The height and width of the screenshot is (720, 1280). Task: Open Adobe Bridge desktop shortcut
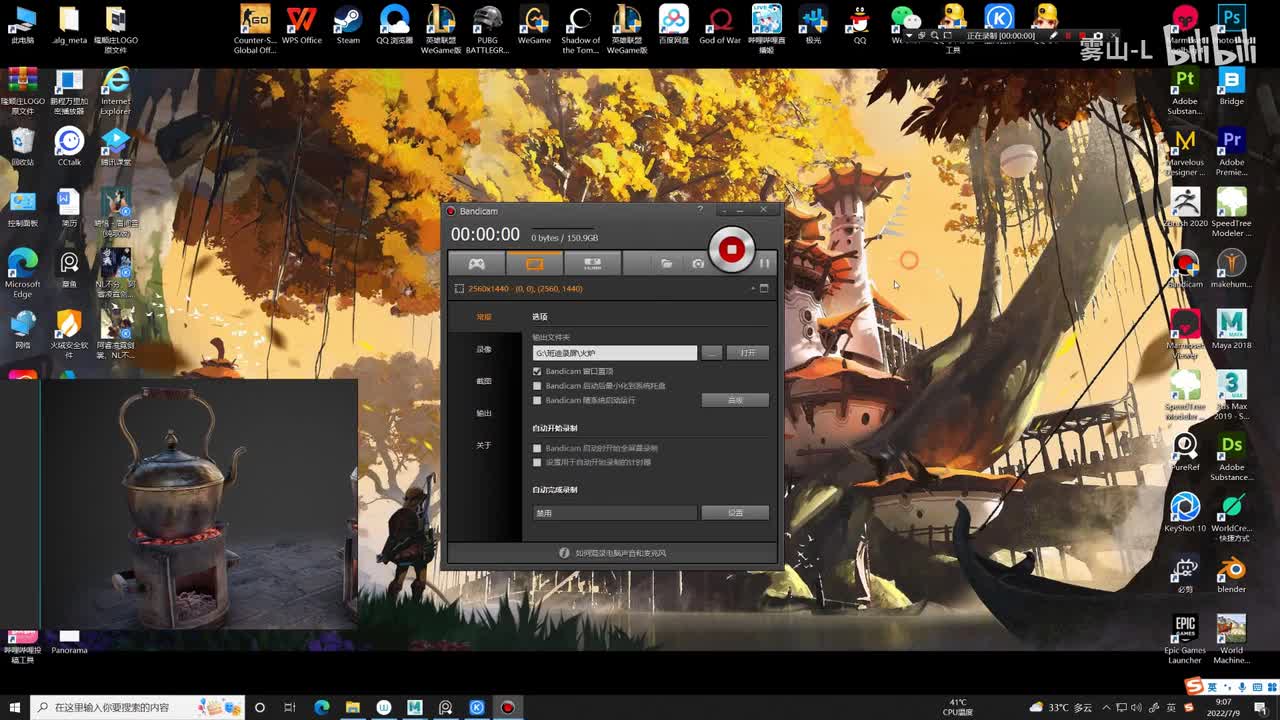(x=1232, y=87)
